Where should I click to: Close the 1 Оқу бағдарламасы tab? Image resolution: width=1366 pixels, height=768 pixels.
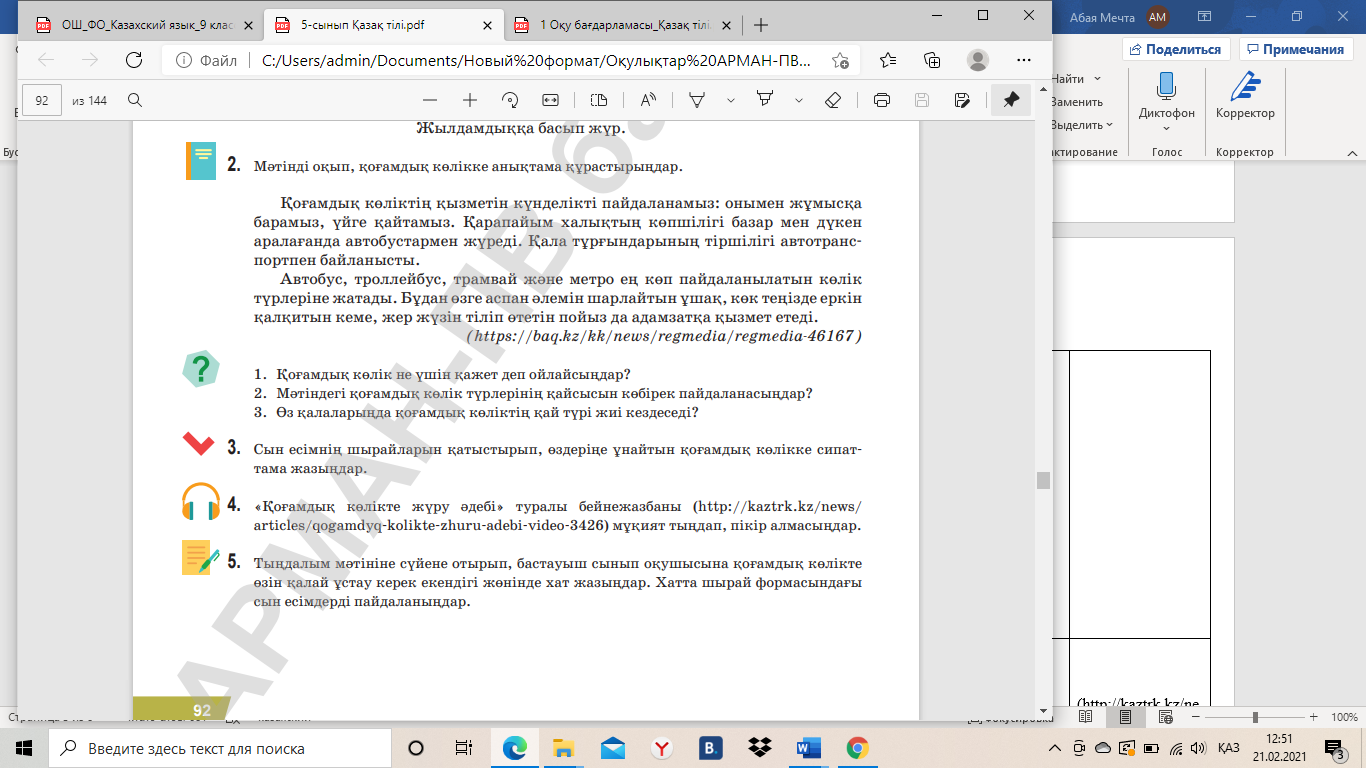(x=724, y=25)
